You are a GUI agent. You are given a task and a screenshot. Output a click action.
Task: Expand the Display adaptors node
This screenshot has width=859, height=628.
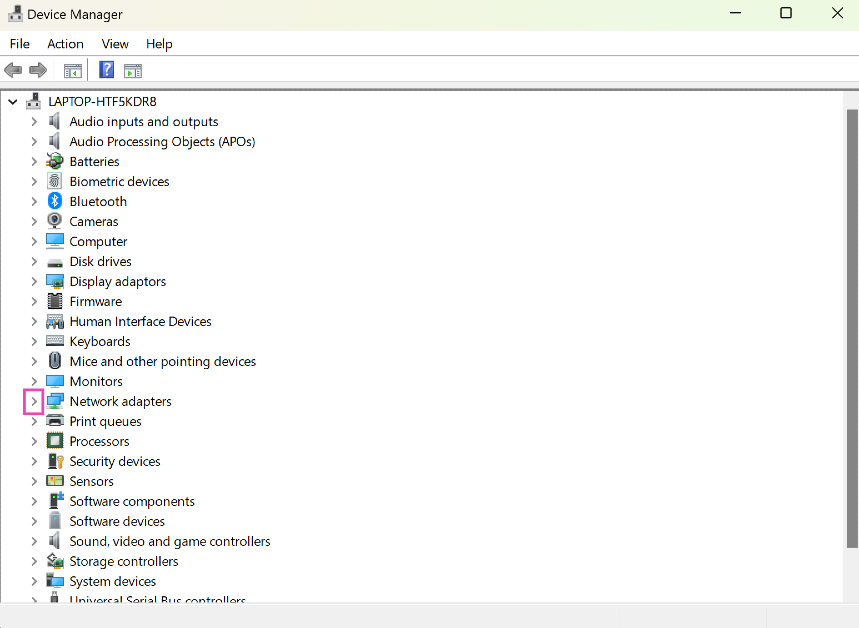[x=33, y=281]
